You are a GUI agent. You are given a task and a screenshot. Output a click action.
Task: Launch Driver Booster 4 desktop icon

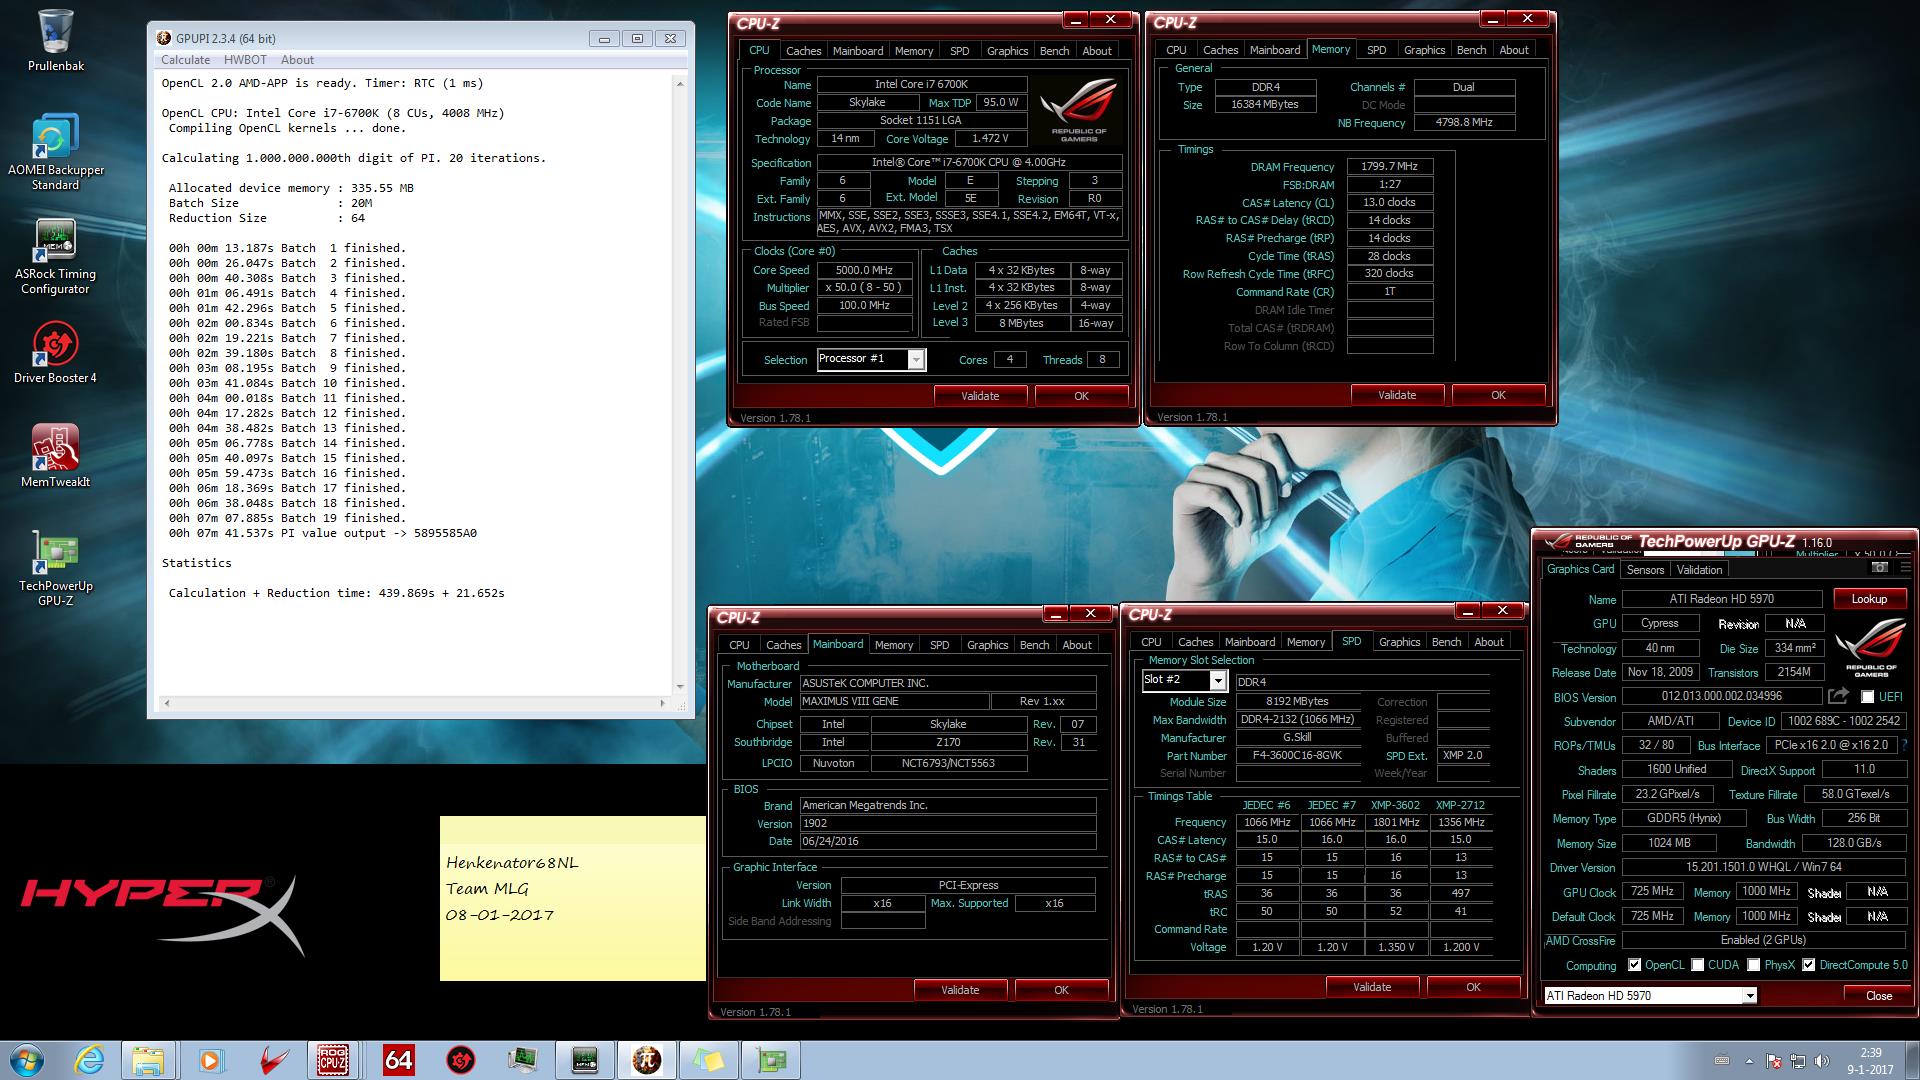(55, 353)
